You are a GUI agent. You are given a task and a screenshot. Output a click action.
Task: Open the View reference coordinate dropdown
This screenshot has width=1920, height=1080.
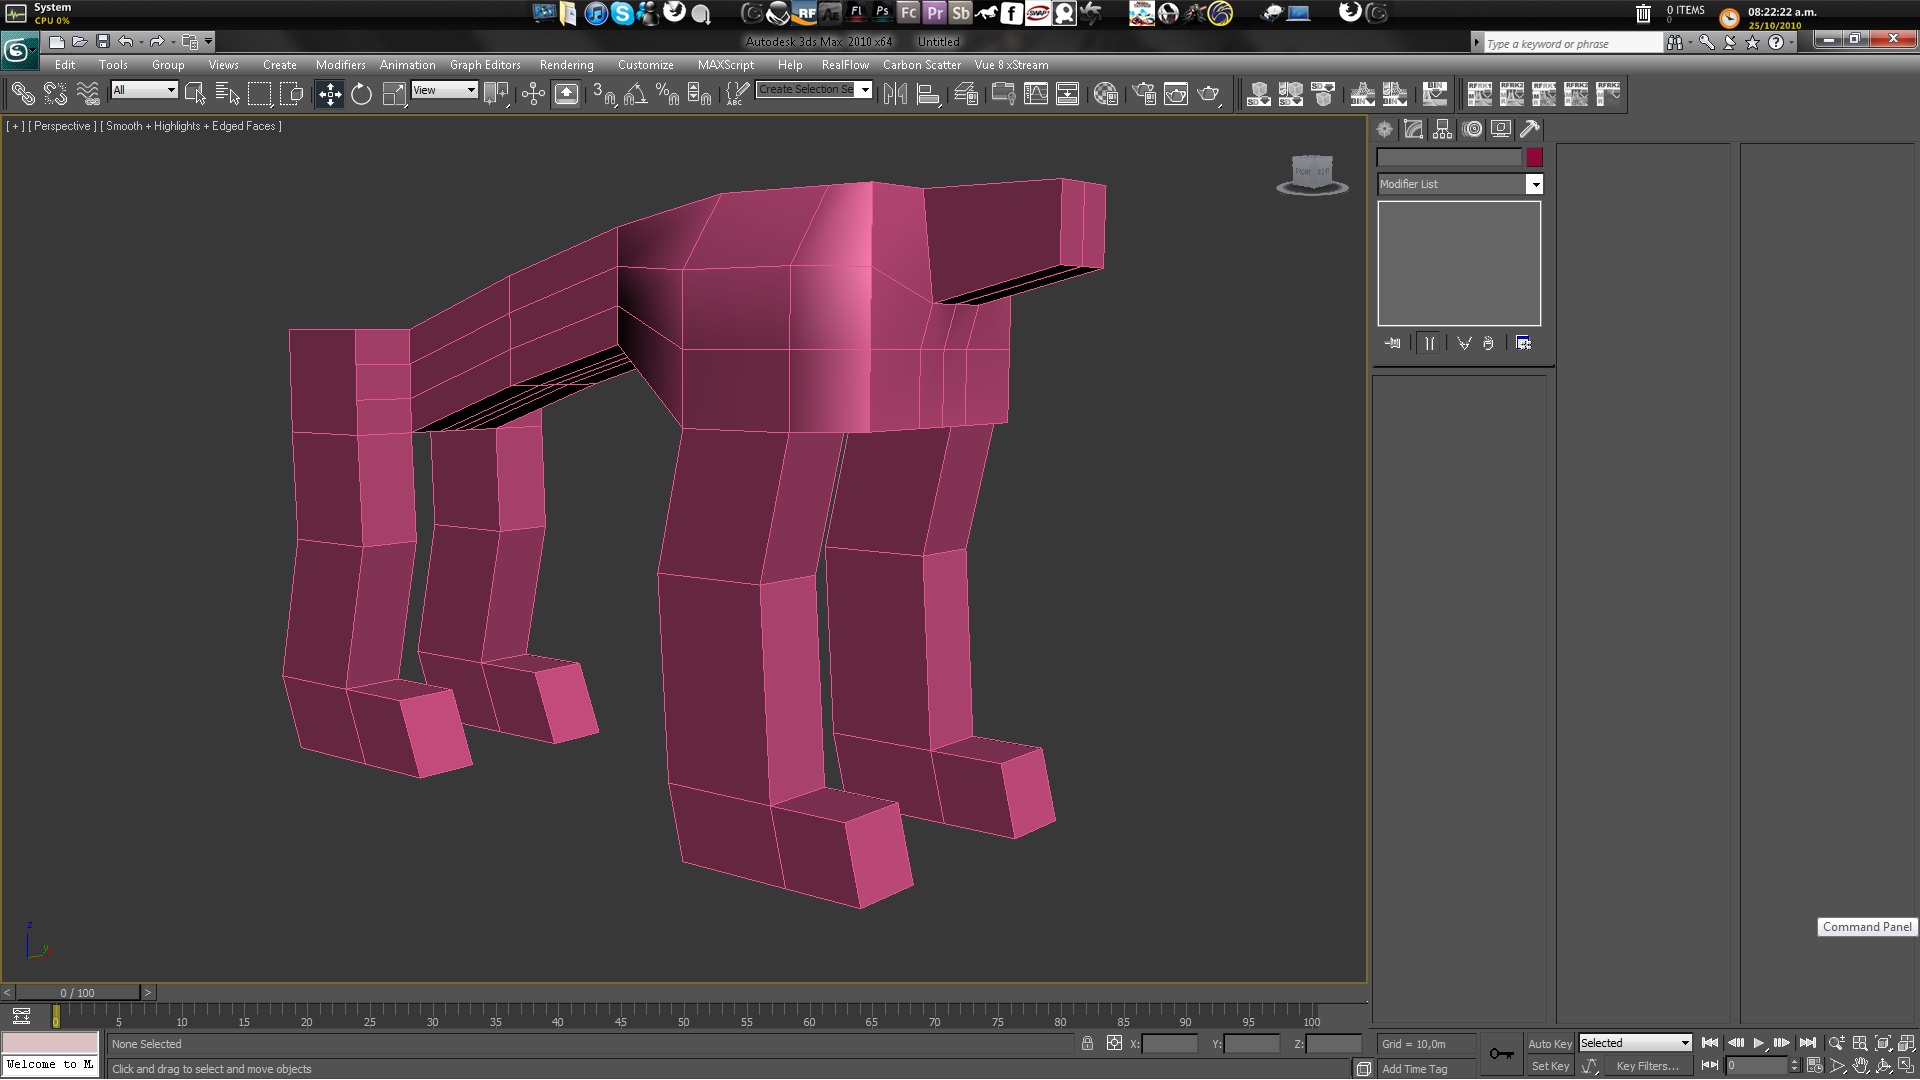(445, 90)
